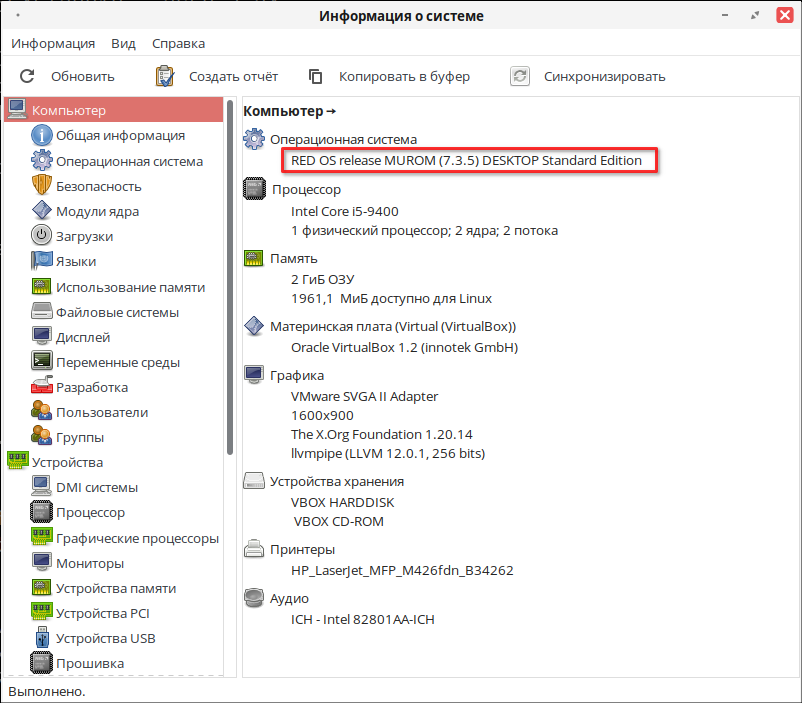The width and height of the screenshot is (802, 703).
Task: Click the terminal icon for Переменные среды
Action: pos(41,361)
